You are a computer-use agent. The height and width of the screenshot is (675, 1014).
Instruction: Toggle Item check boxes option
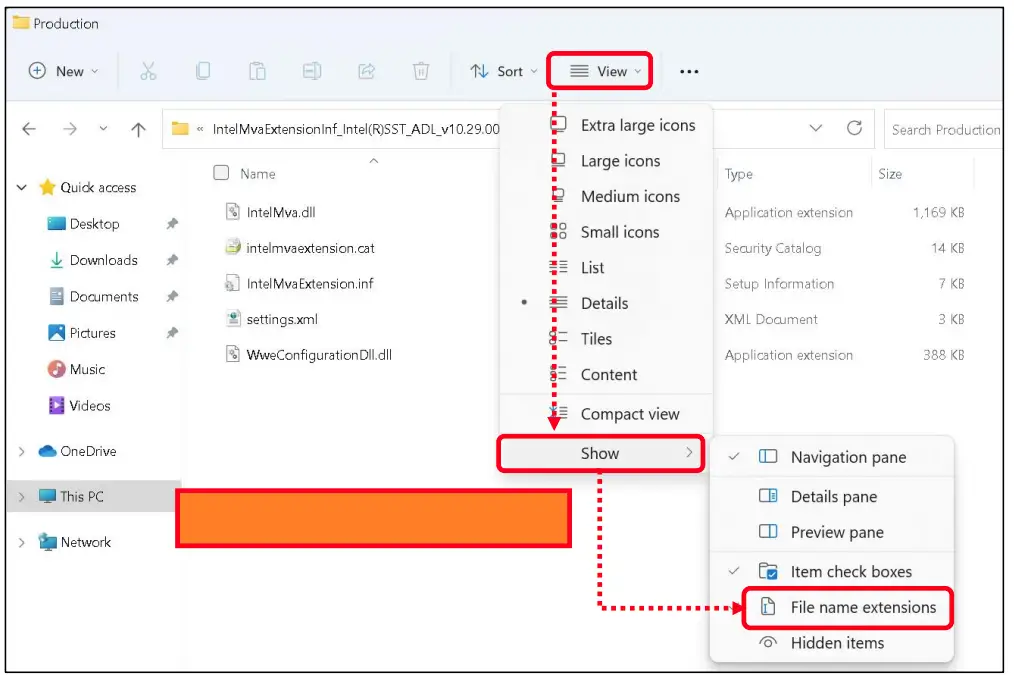(x=832, y=572)
